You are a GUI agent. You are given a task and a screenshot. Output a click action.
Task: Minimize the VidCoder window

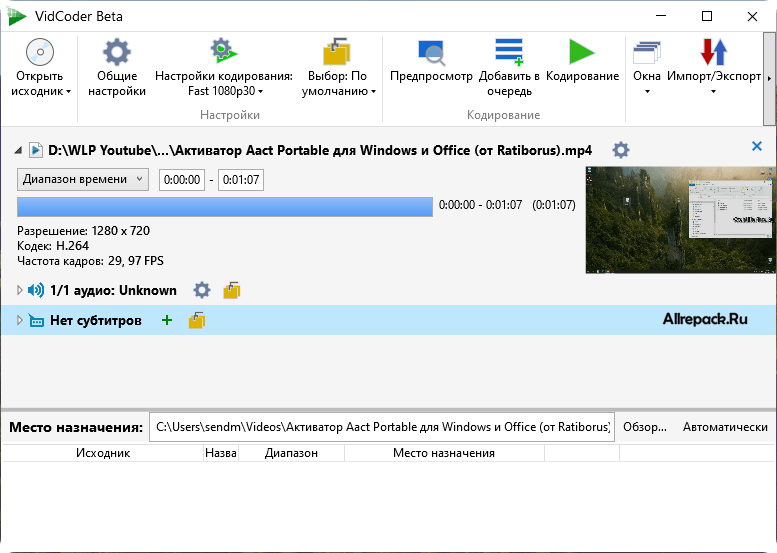[661, 16]
